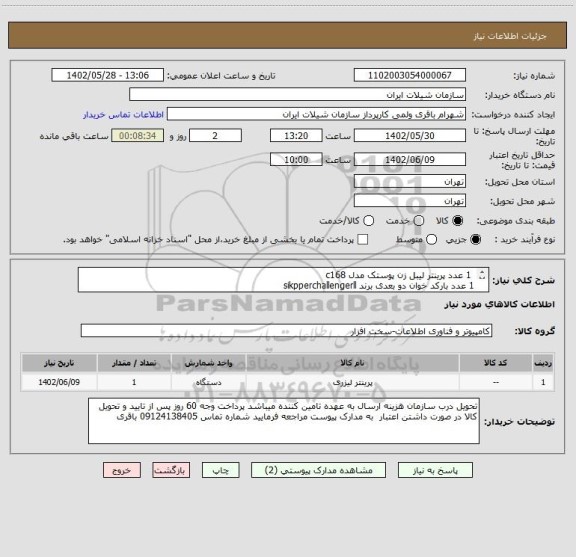
Task: Click the جزئیات اطلاعات نیاز page title
Action: point(510,36)
